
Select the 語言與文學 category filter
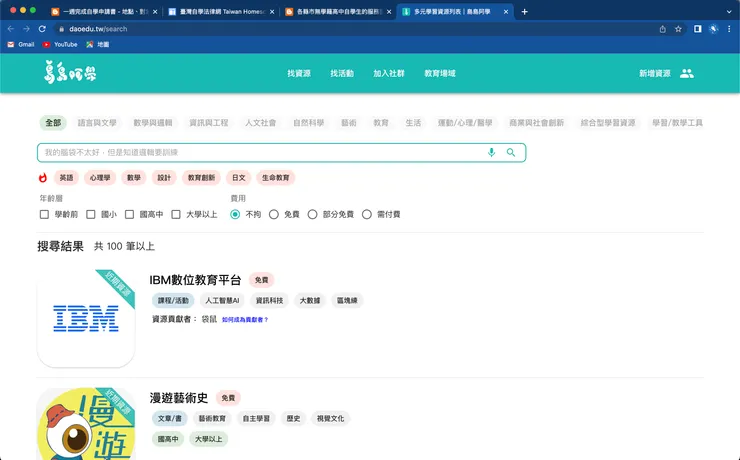point(97,123)
